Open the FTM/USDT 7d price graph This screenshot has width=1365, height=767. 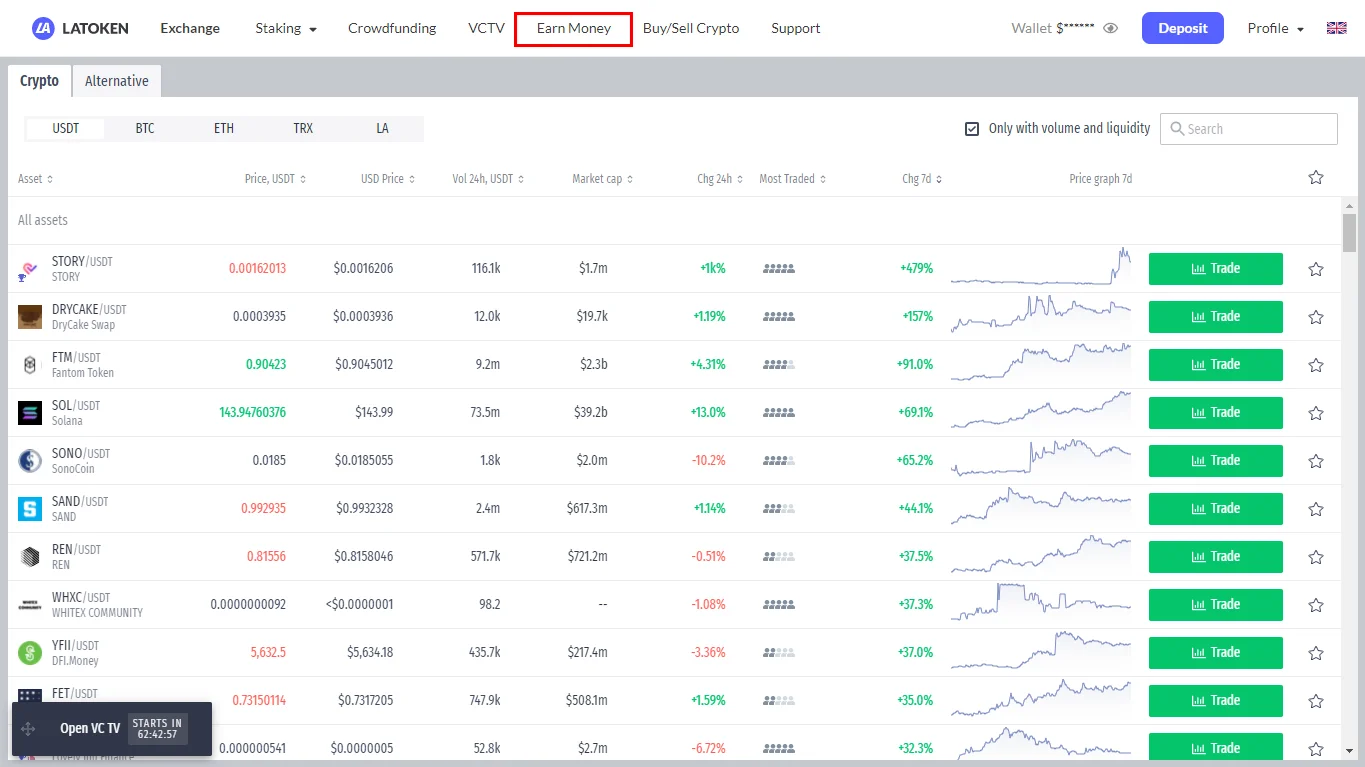pyautogui.click(x=1040, y=364)
